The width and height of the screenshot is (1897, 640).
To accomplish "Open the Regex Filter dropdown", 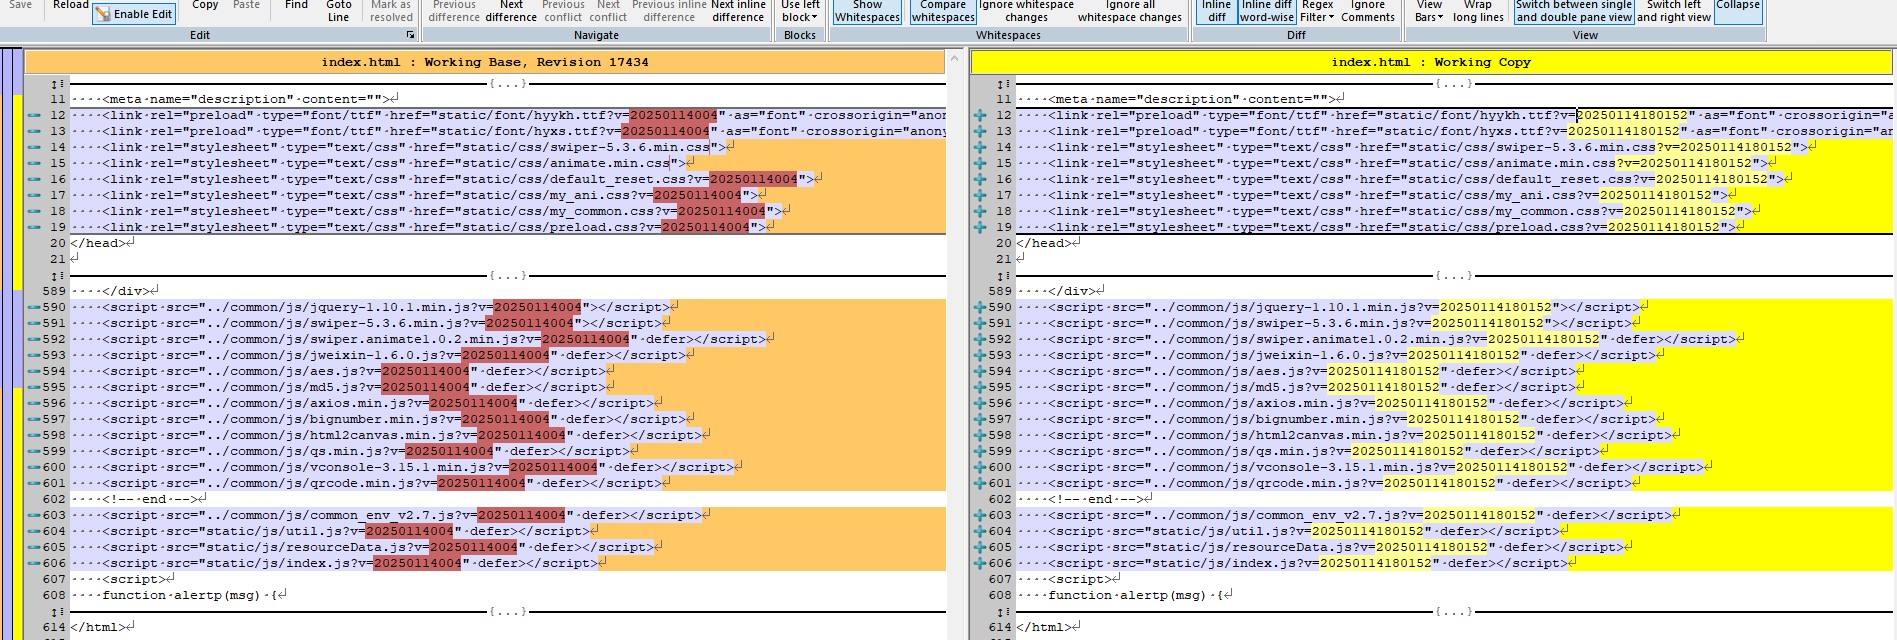I will point(1317,11).
